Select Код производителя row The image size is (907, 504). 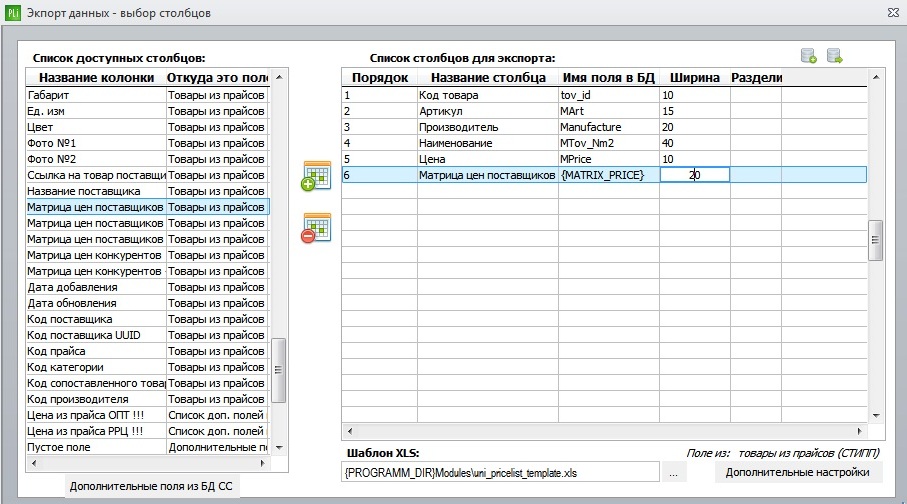tap(148, 399)
